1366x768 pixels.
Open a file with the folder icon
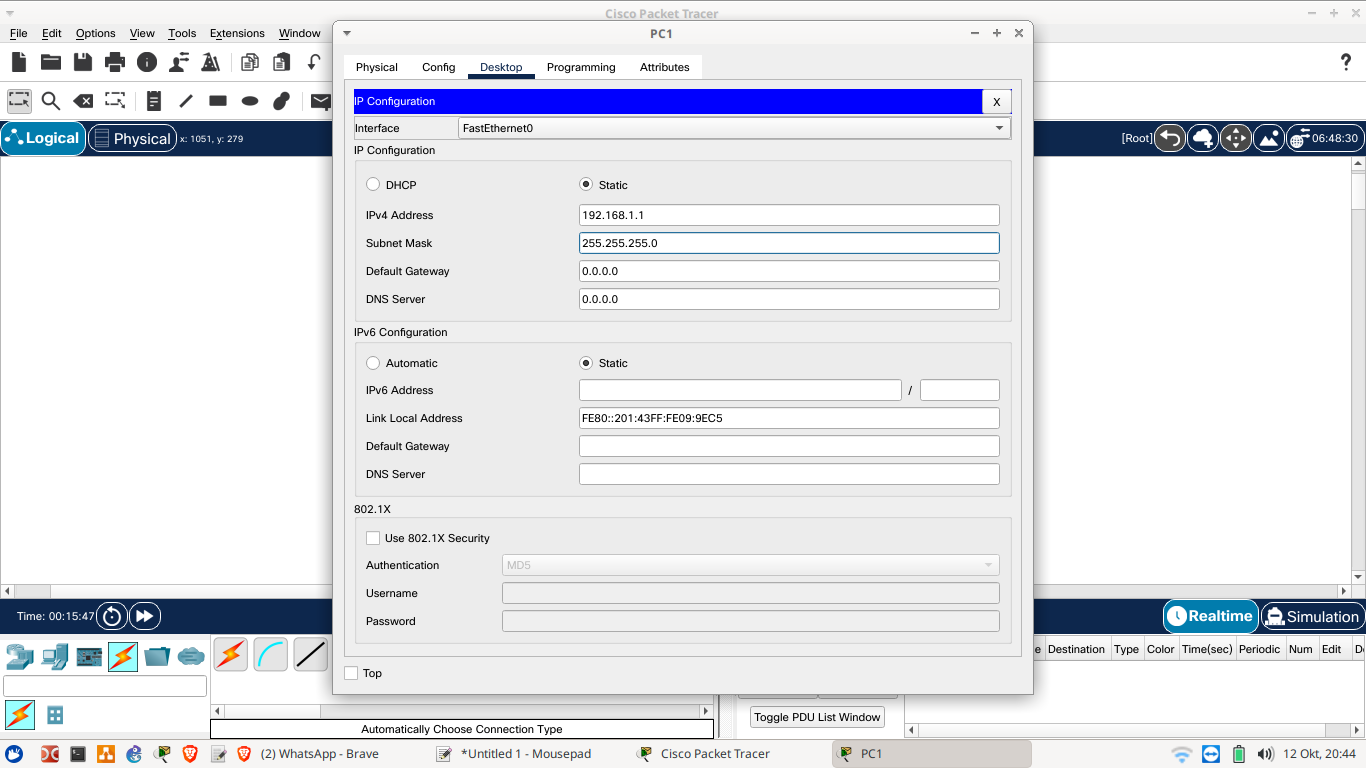point(51,62)
